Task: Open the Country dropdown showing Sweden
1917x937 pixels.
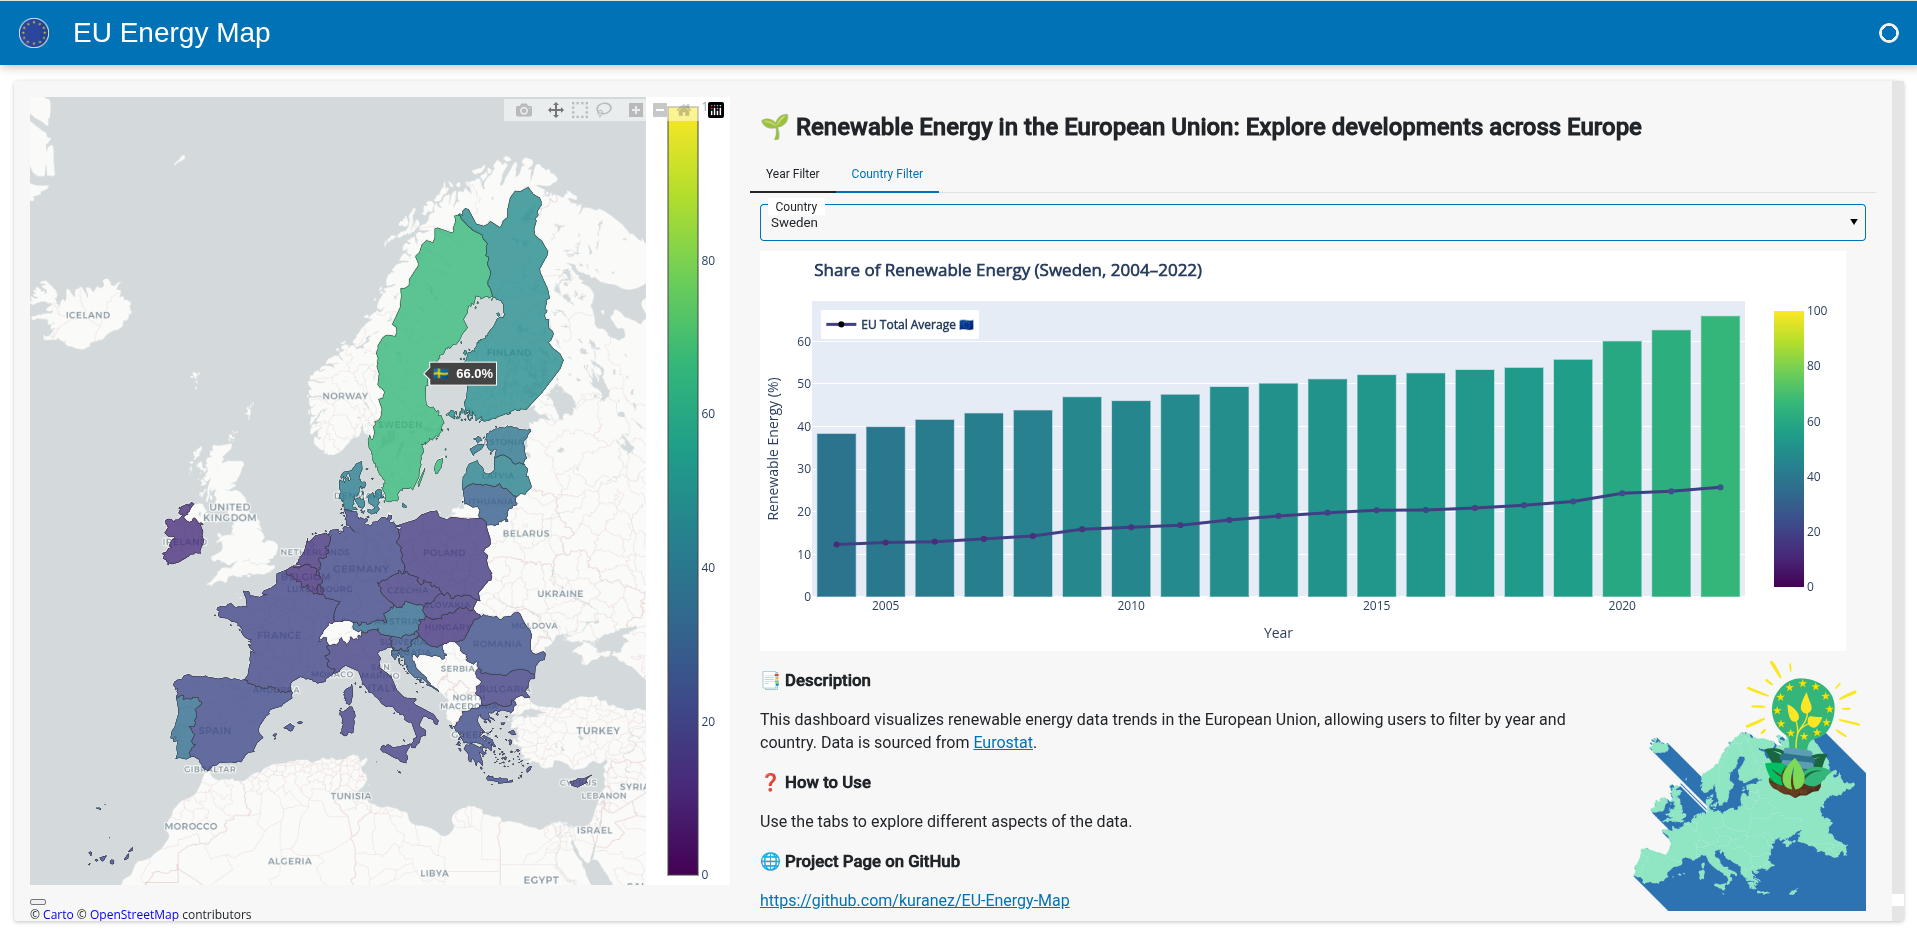Action: (1000, 222)
